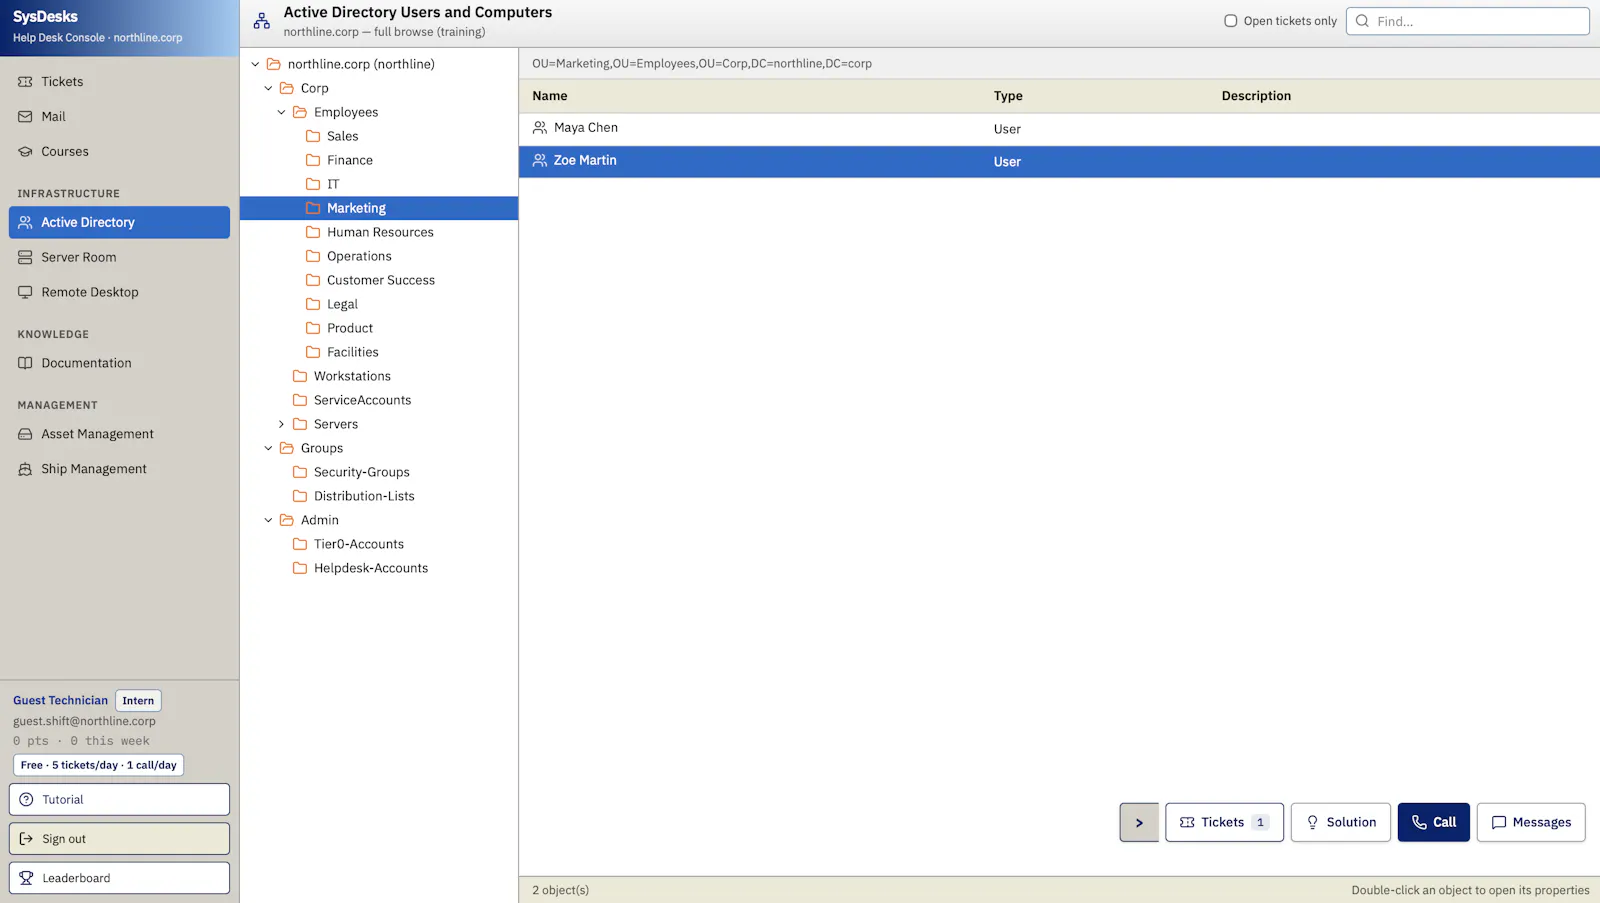Screen dimensions: 1600x903
Task: Click the Groups tree label
Action: 322,448
